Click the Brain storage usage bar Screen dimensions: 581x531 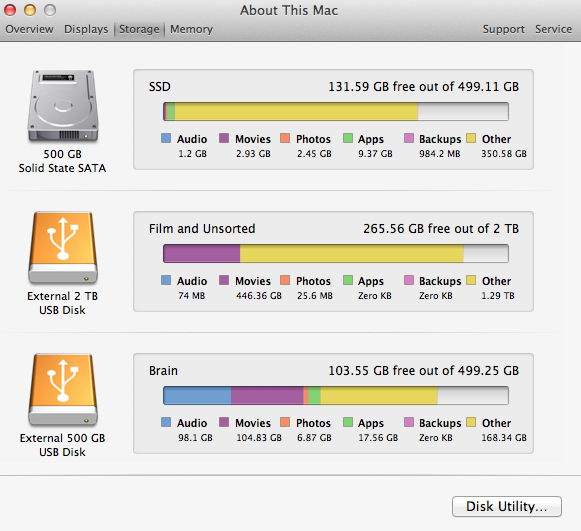336,395
